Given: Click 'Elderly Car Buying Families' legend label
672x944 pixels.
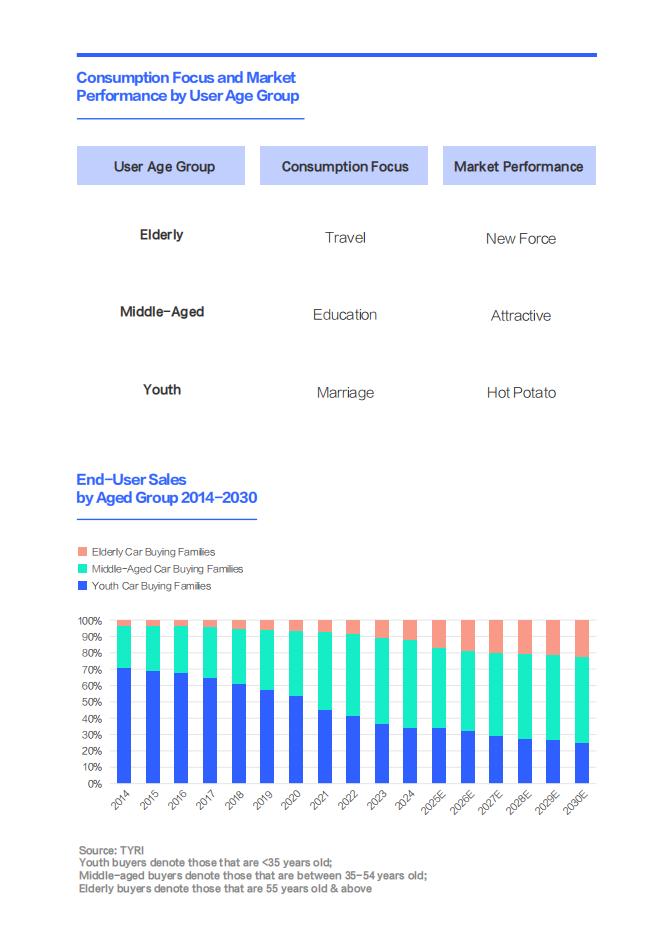Looking at the screenshot, I should pyautogui.click(x=153, y=551).
